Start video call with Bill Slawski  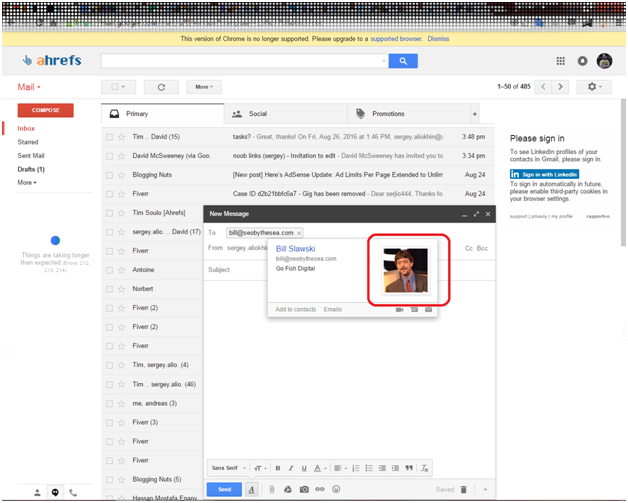pos(399,310)
